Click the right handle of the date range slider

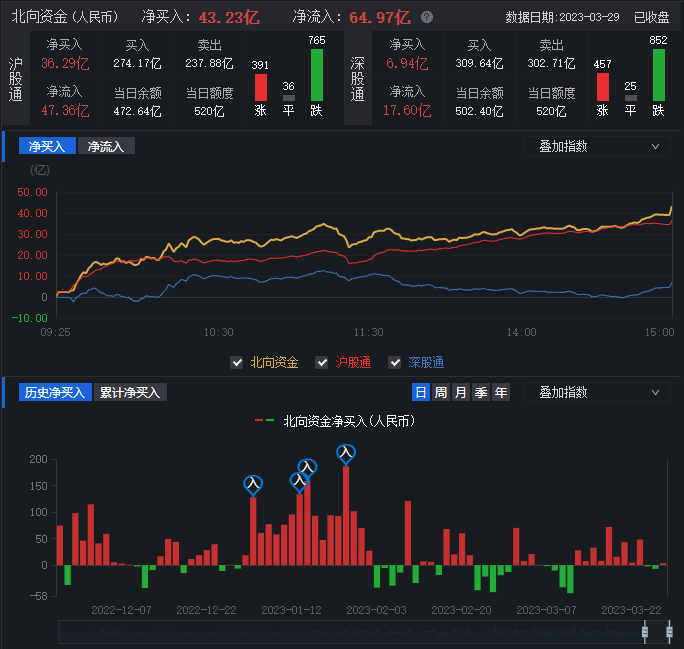click(x=667, y=631)
